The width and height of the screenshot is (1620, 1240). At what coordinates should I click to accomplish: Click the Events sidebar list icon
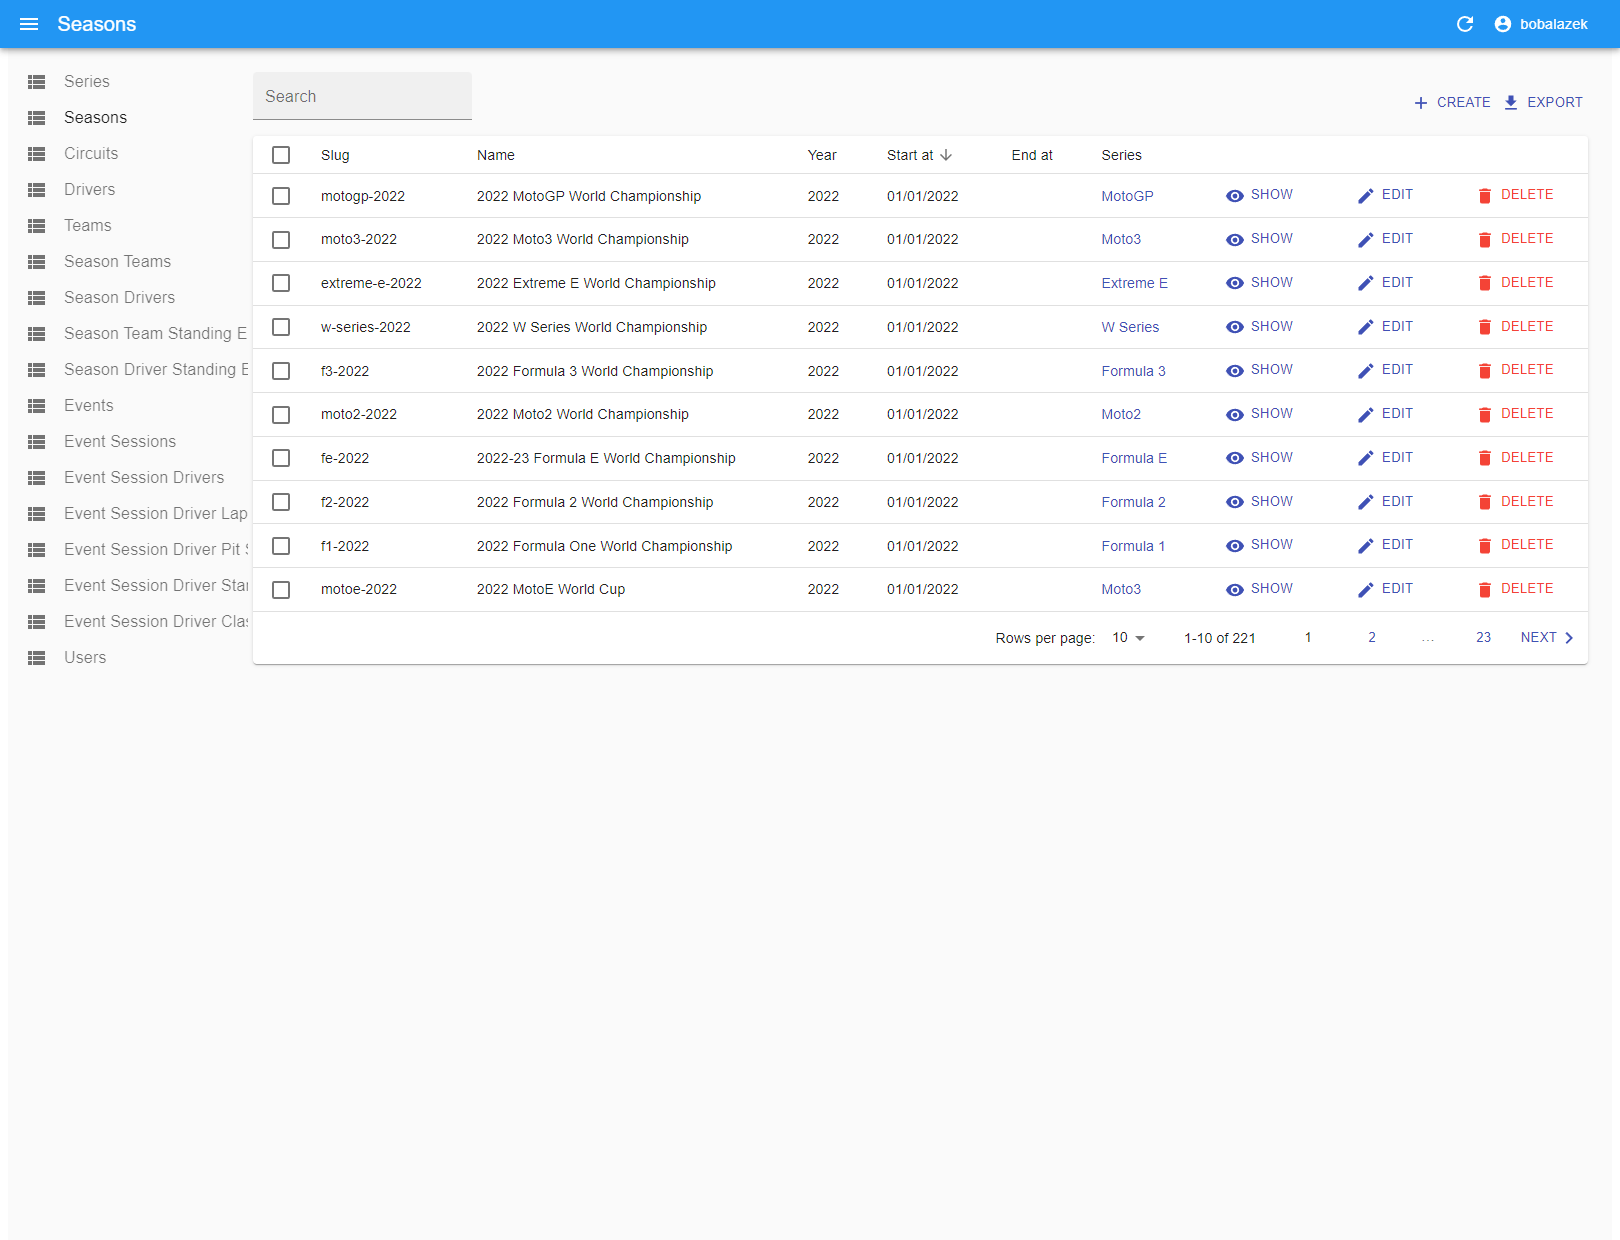coord(37,406)
